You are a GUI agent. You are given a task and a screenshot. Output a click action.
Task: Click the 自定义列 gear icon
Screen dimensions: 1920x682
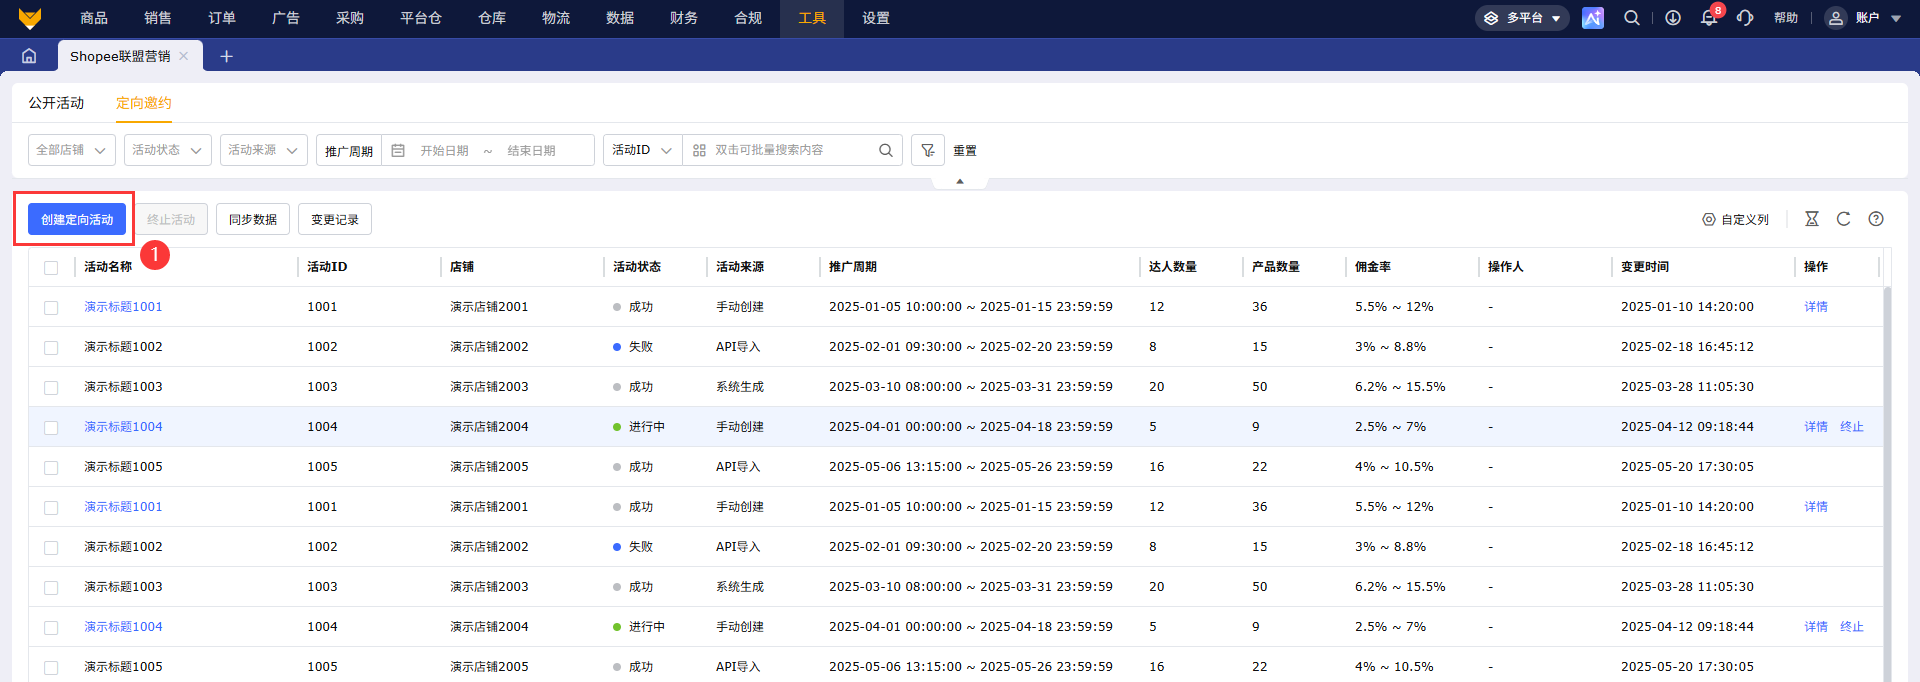click(x=1709, y=219)
